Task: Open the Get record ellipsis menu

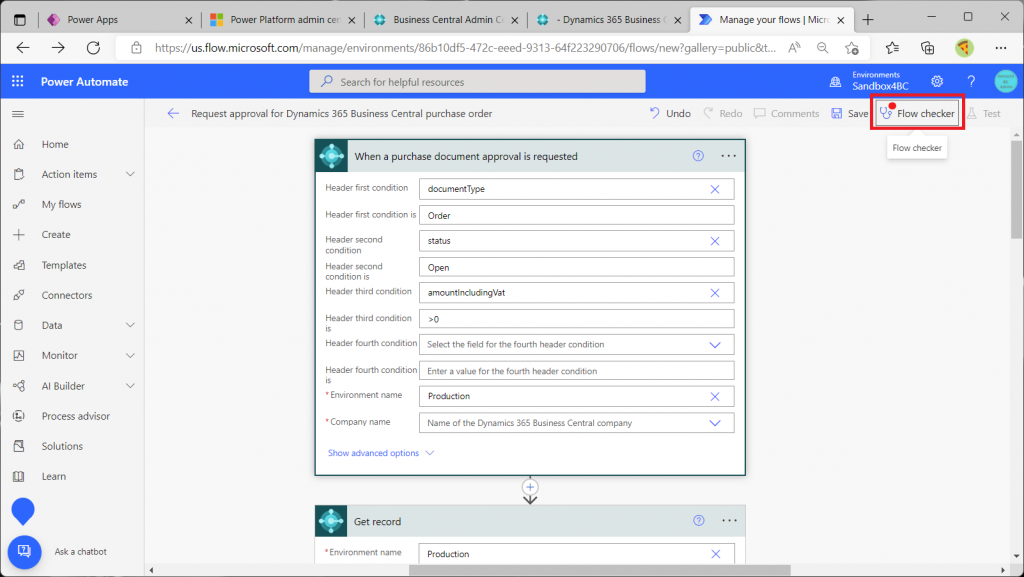Action: pyautogui.click(x=729, y=520)
